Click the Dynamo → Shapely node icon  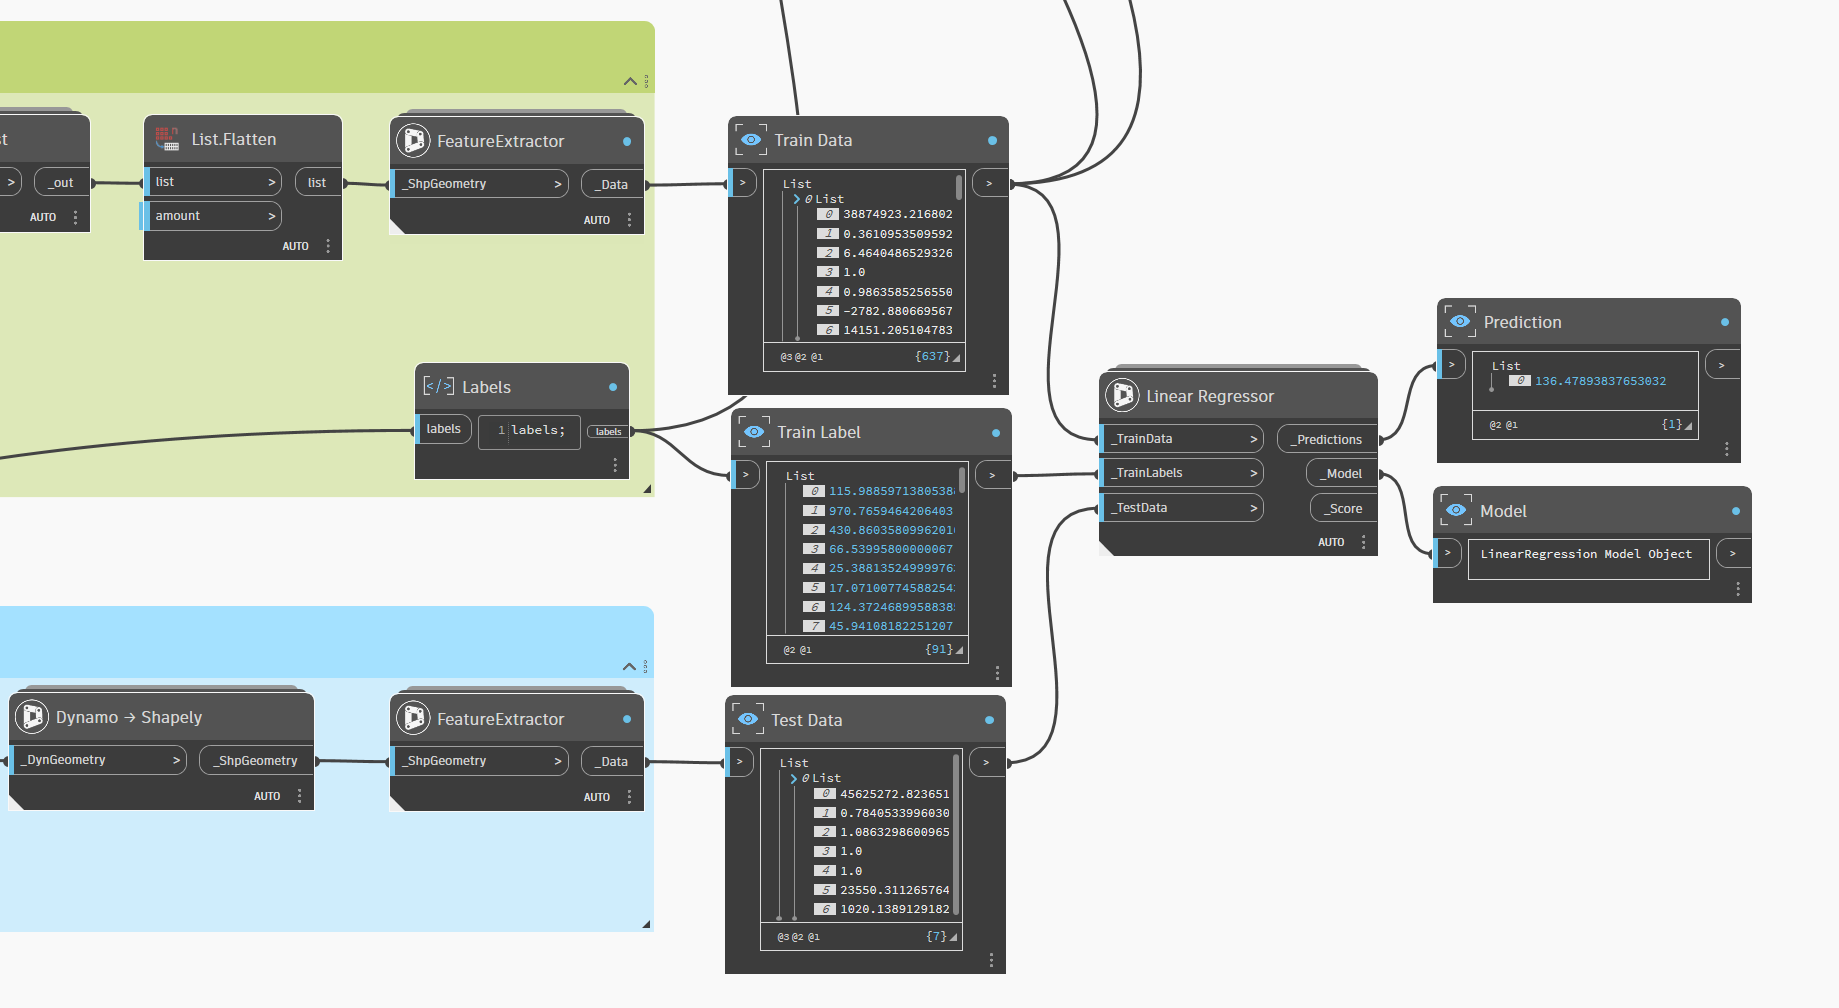pyautogui.click(x=32, y=717)
